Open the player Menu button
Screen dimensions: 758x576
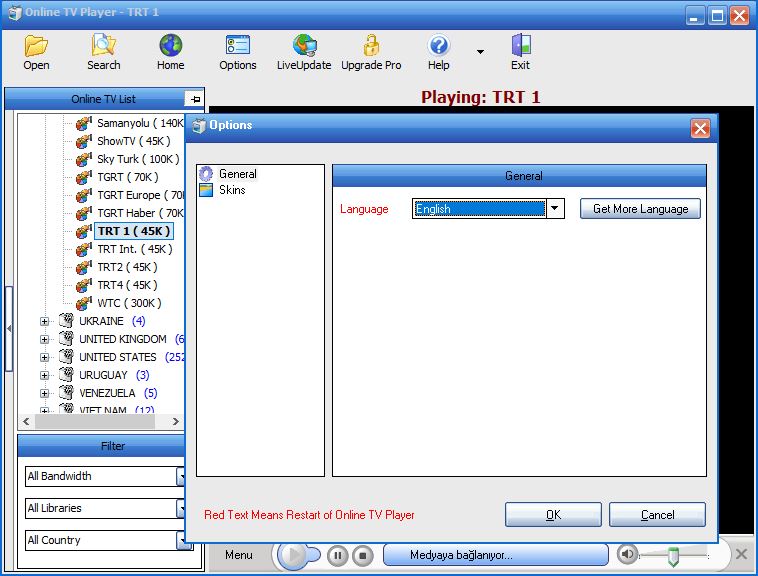click(239, 555)
